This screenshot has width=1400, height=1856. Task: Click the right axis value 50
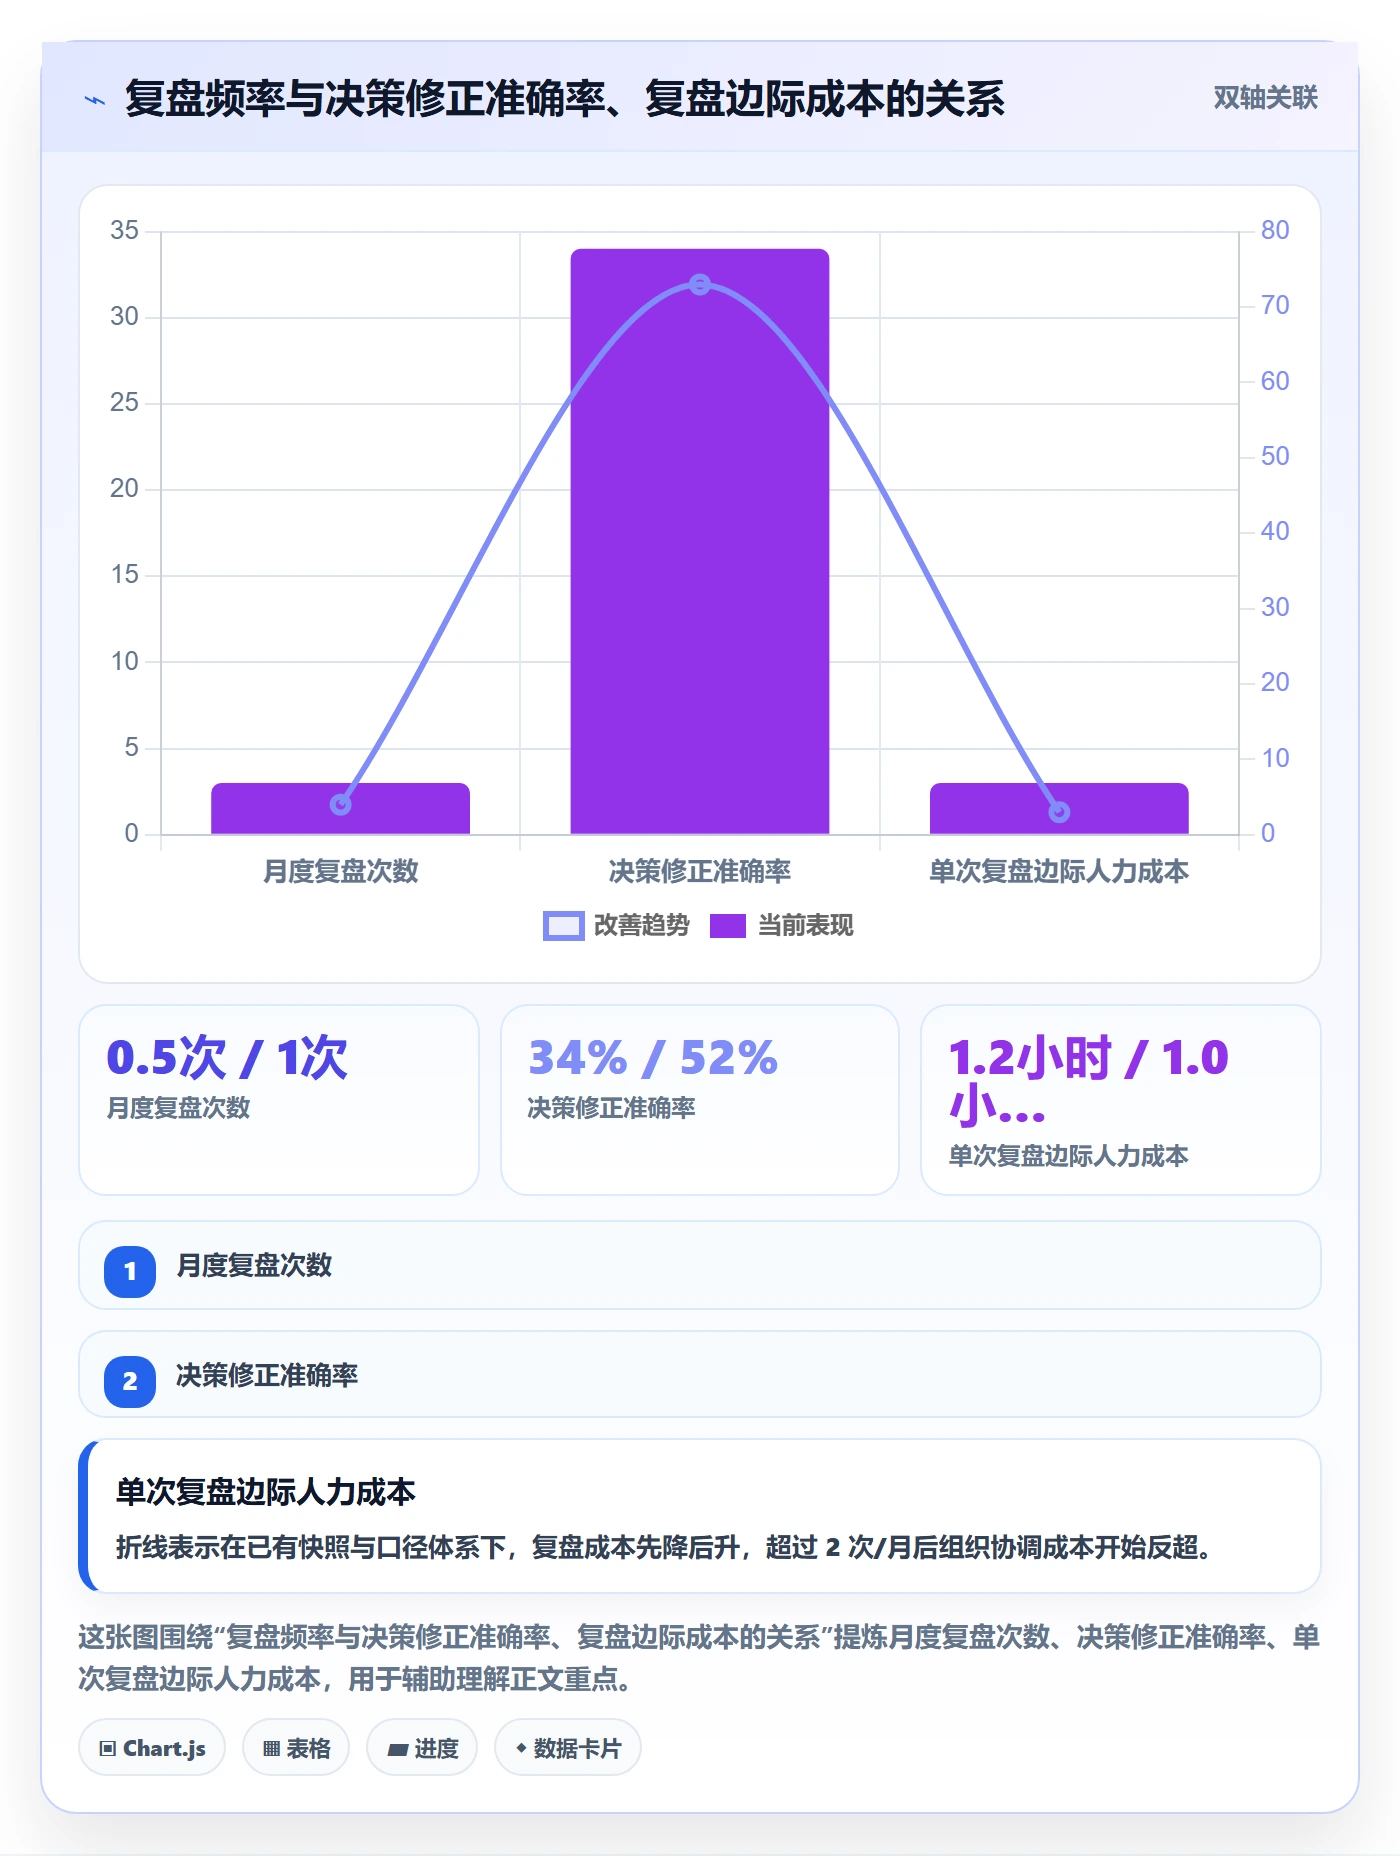pos(1275,457)
